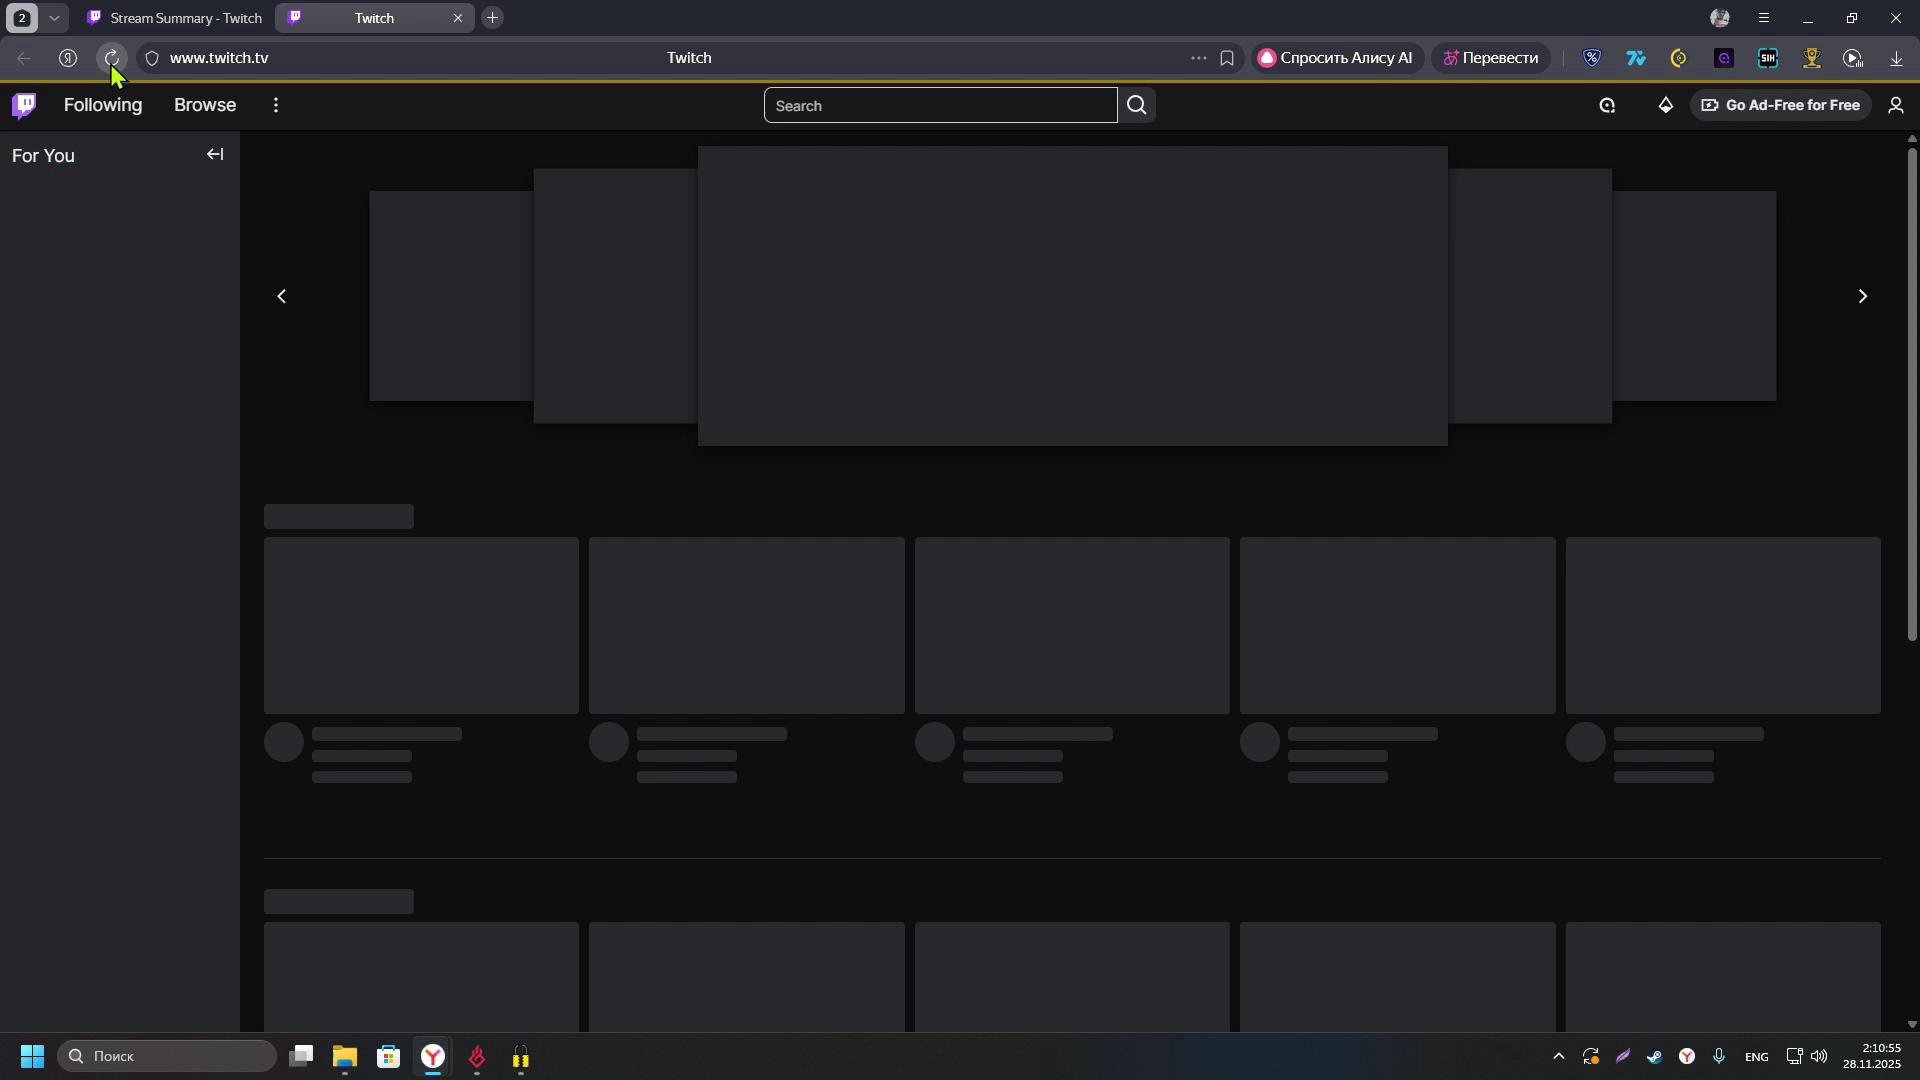Screen dimensions: 1920x1080
Task: Open the Whispers icon in the header
Action: tap(1607, 105)
